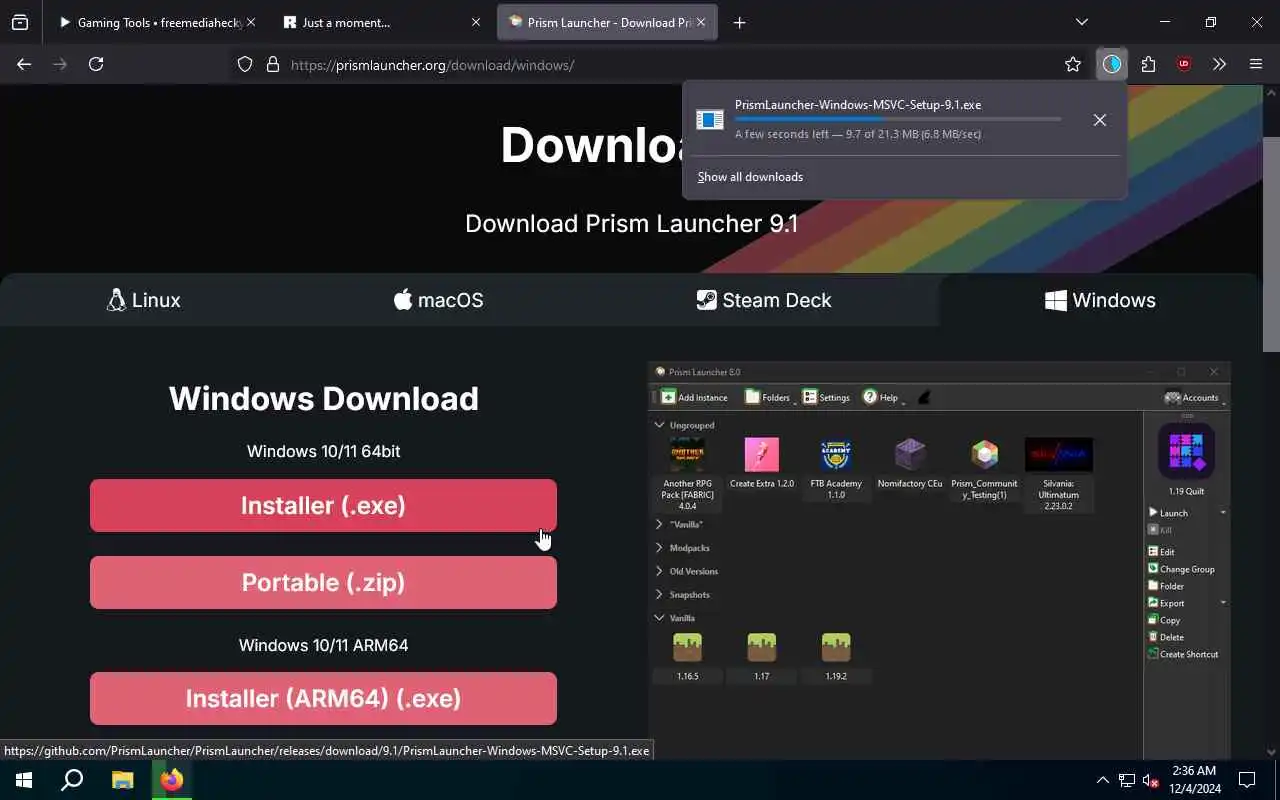This screenshot has height=800, width=1280.
Task: Select Nomifactory CEu instance icon
Action: pos(910,455)
